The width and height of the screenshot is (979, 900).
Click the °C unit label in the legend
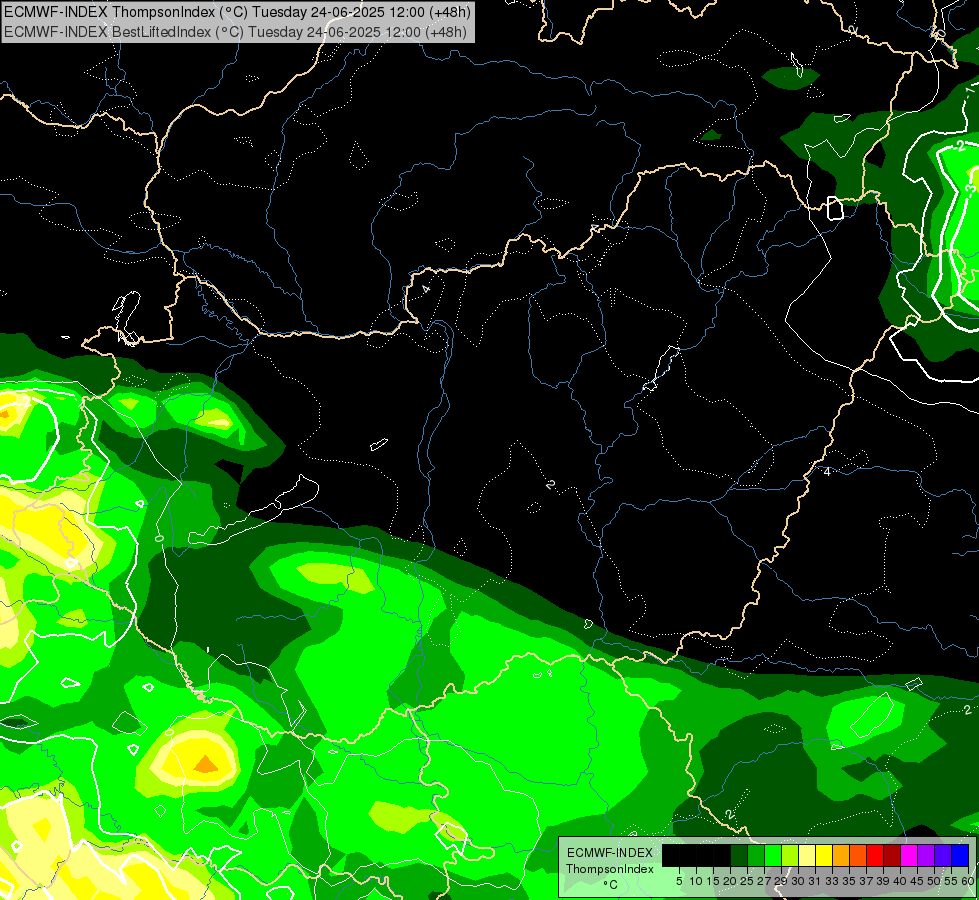click(611, 885)
